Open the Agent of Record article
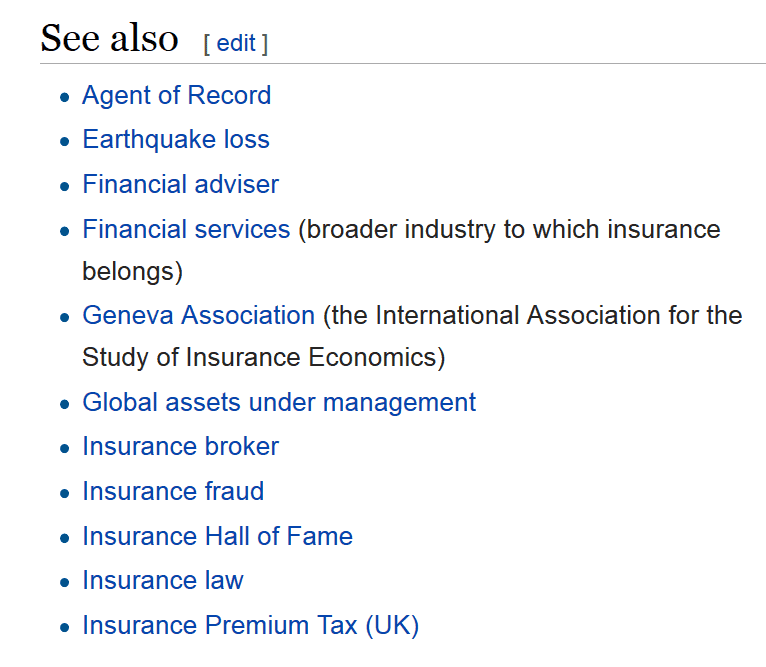Image resolution: width=766 pixels, height=667 pixels. click(x=176, y=95)
